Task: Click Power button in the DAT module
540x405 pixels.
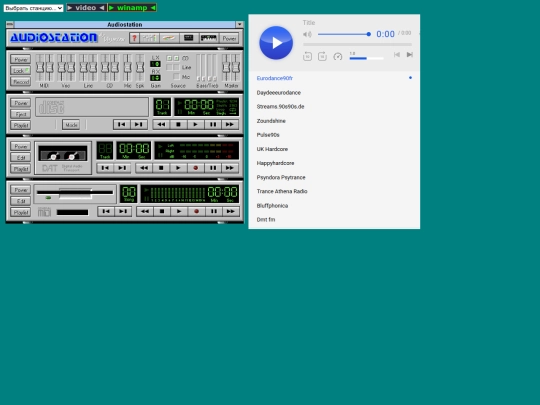Action: point(21,146)
